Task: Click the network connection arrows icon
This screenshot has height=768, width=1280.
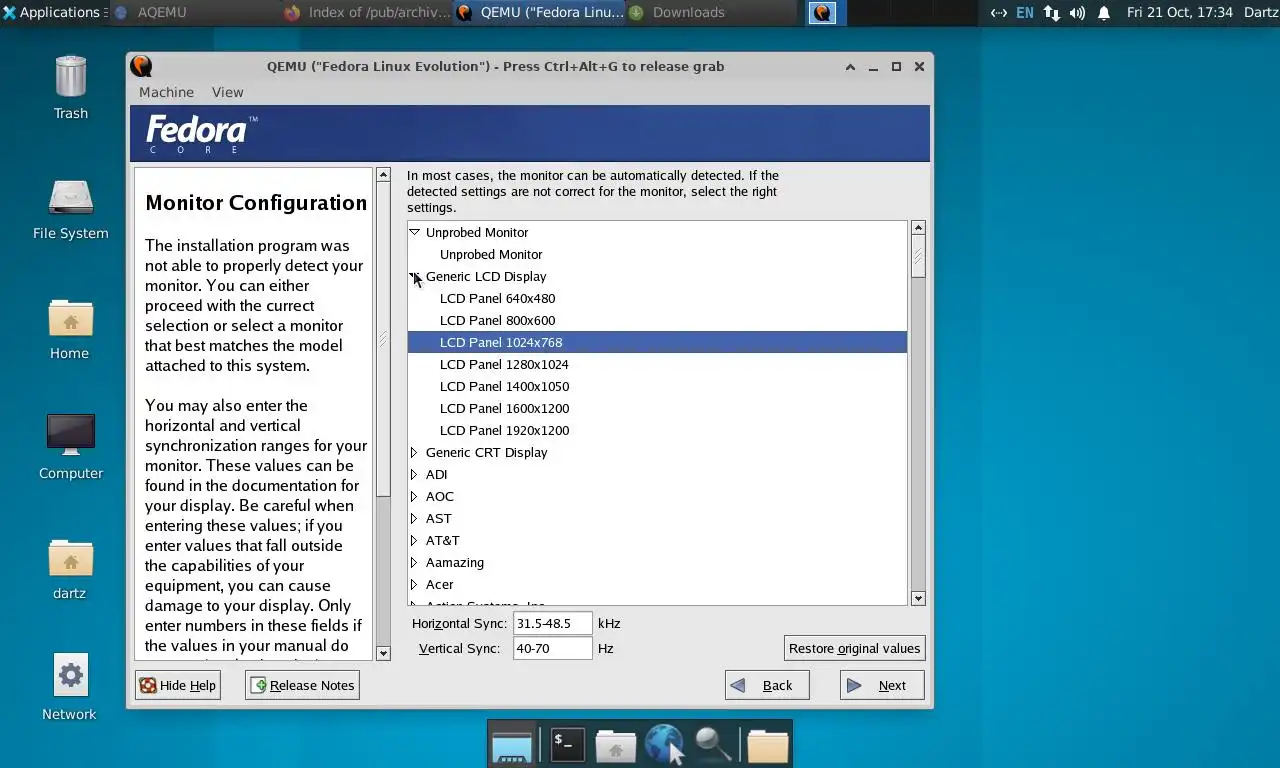Action: pyautogui.click(x=1051, y=13)
